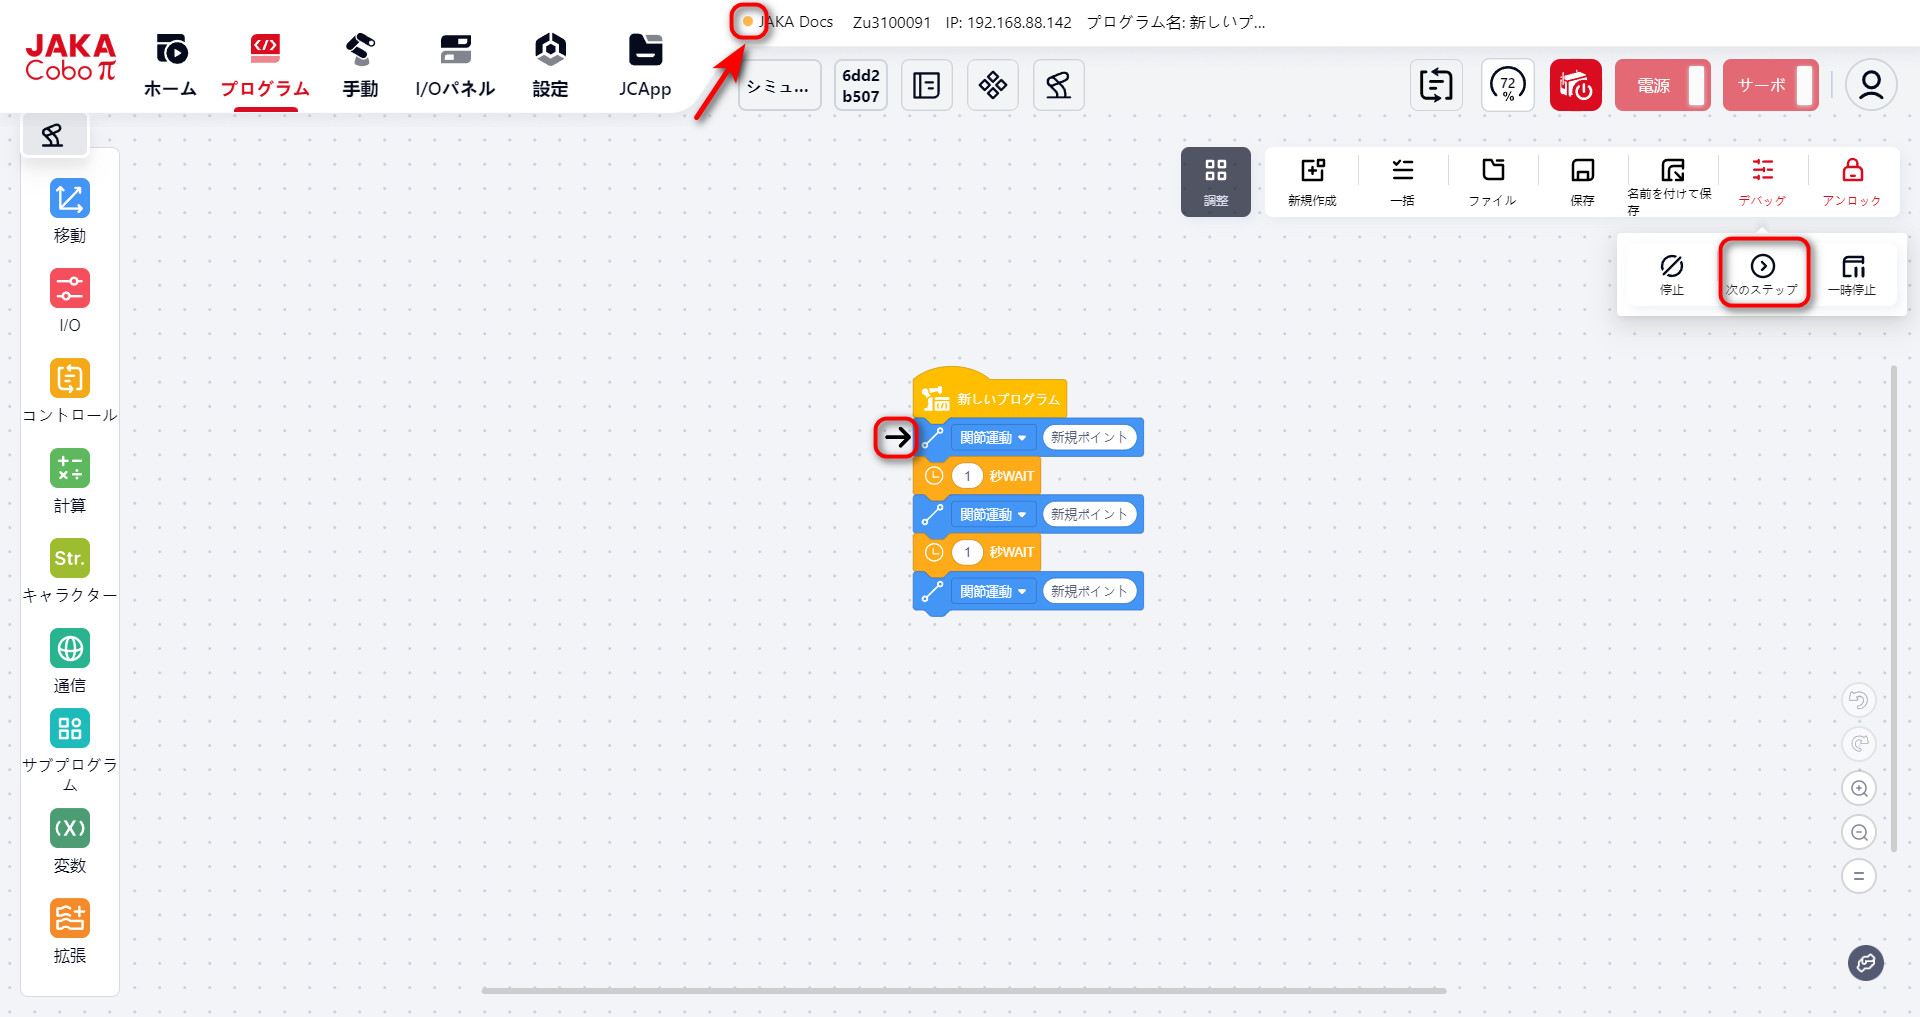The image size is (1920, 1017).
Task: Expand the third 関節運動 block dropdown
Action: pos(993,592)
